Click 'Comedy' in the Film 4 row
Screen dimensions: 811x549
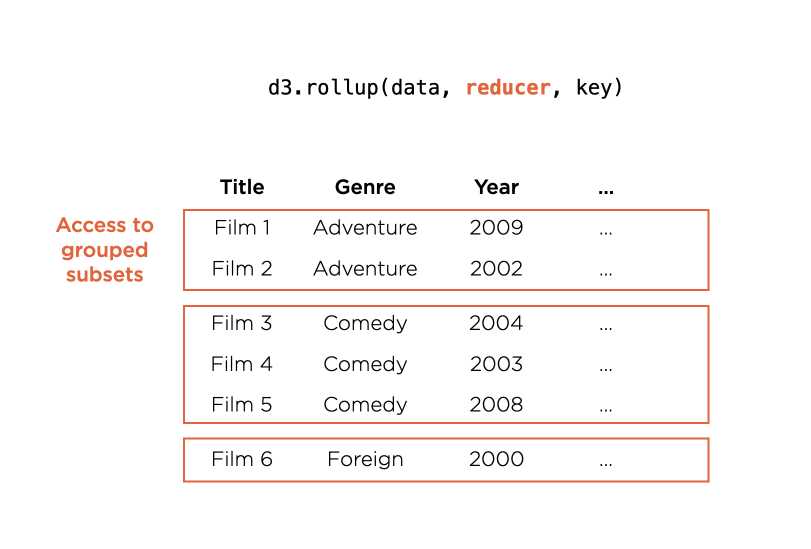[x=365, y=364]
